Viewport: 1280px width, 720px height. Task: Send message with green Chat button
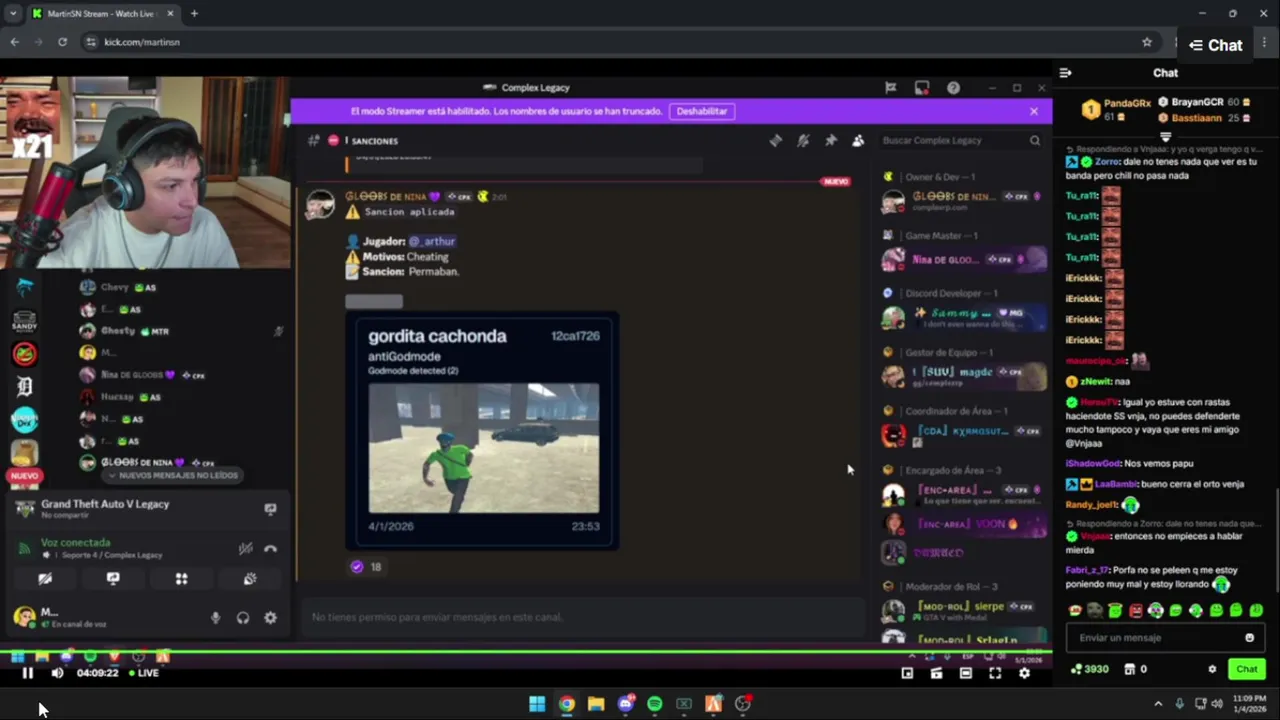[1247, 669]
